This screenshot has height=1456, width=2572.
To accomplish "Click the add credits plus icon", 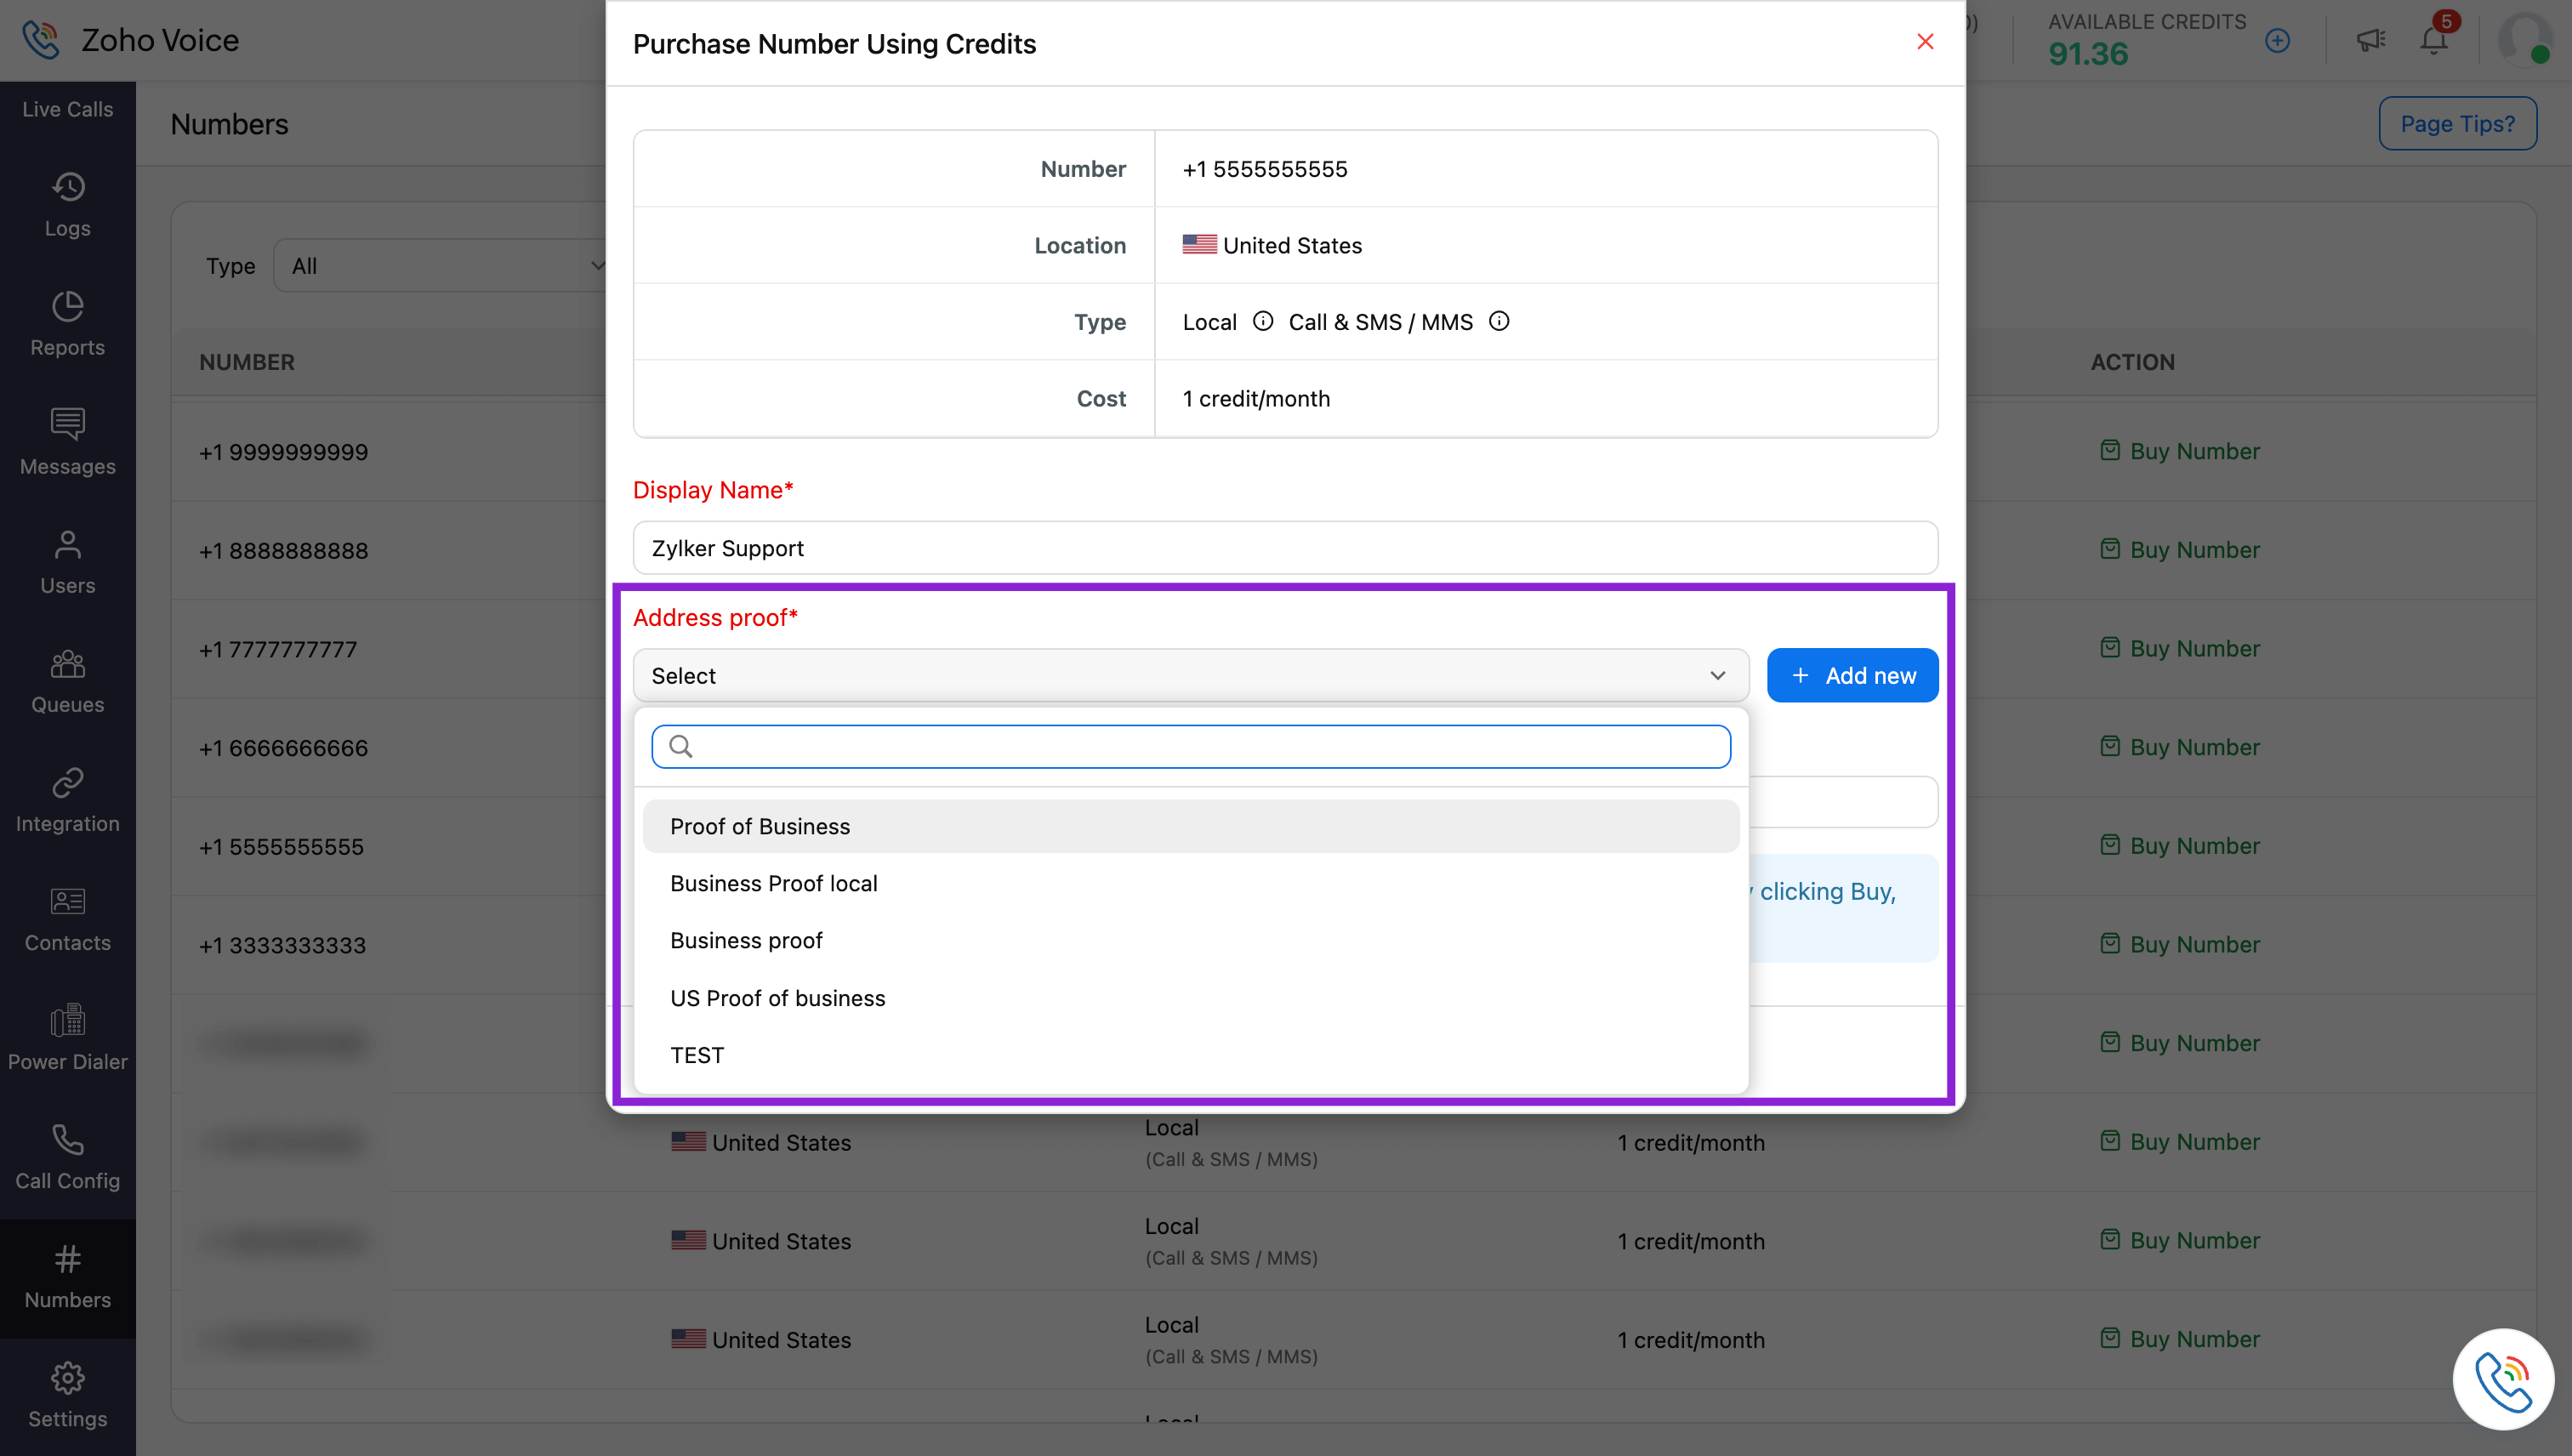I will point(2277,40).
